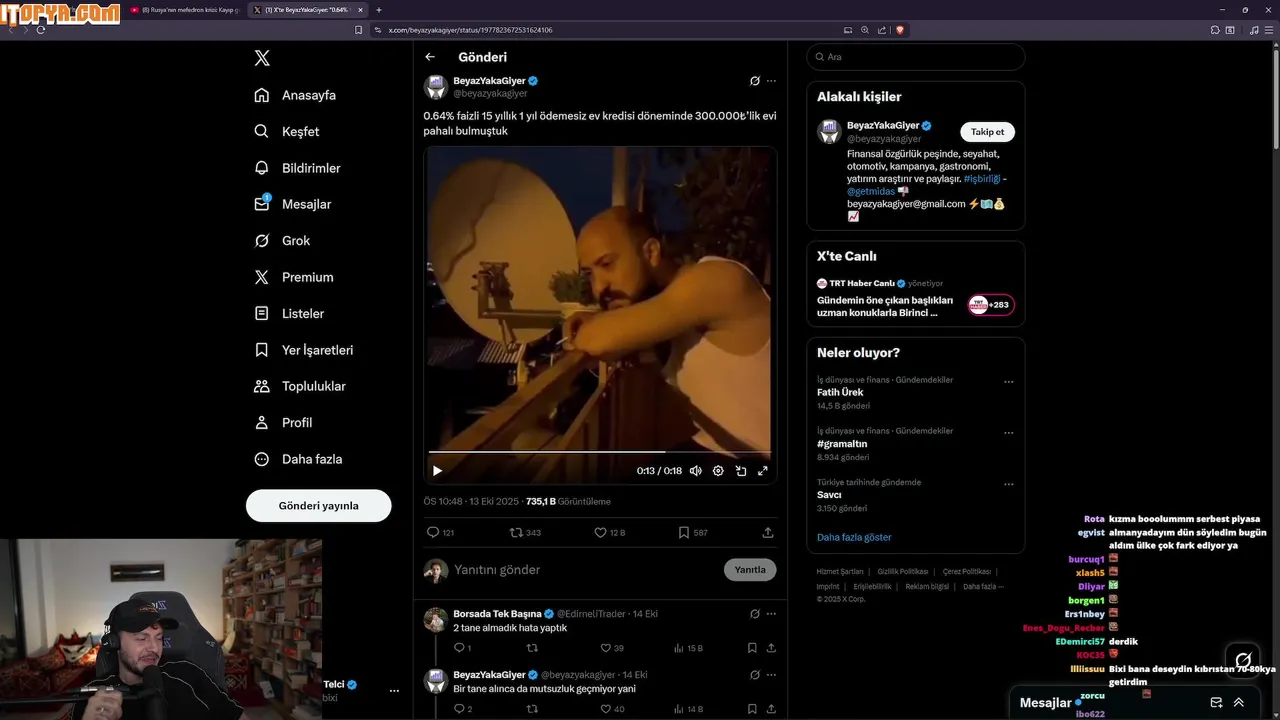The height and width of the screenshot is (720, 1280).
Task: Click the Yanıtını gönder reply field
Action: tap(585, 570)
